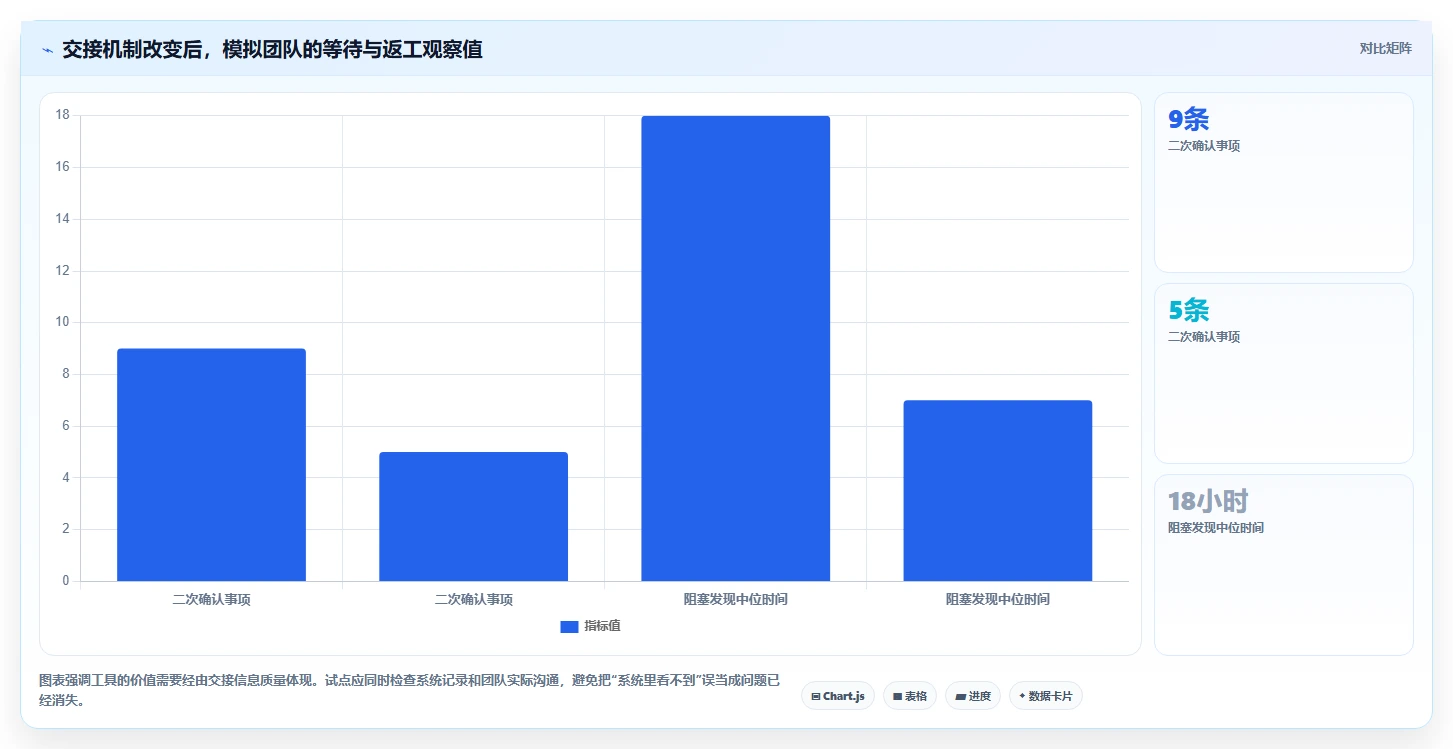Click the lightning icon beside the panel title
1453x749 pixels.
tap(48, 49)
